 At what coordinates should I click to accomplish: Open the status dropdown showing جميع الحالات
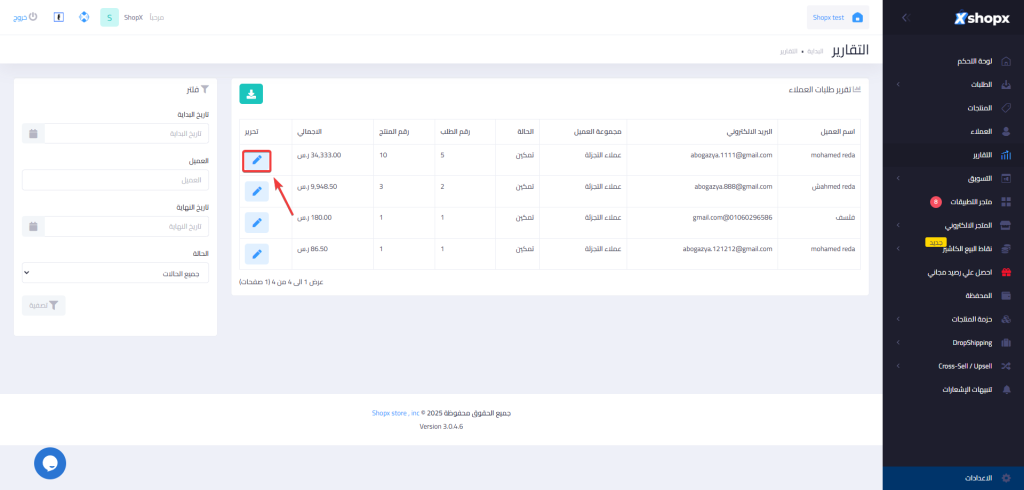pos(116,273)
